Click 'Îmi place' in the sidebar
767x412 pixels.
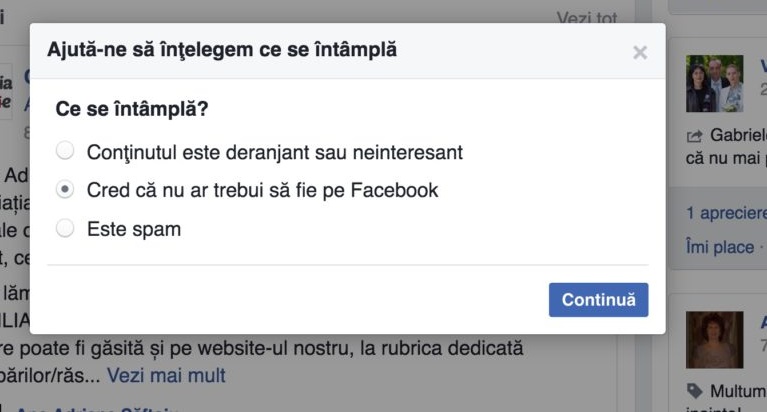[720, 247]
